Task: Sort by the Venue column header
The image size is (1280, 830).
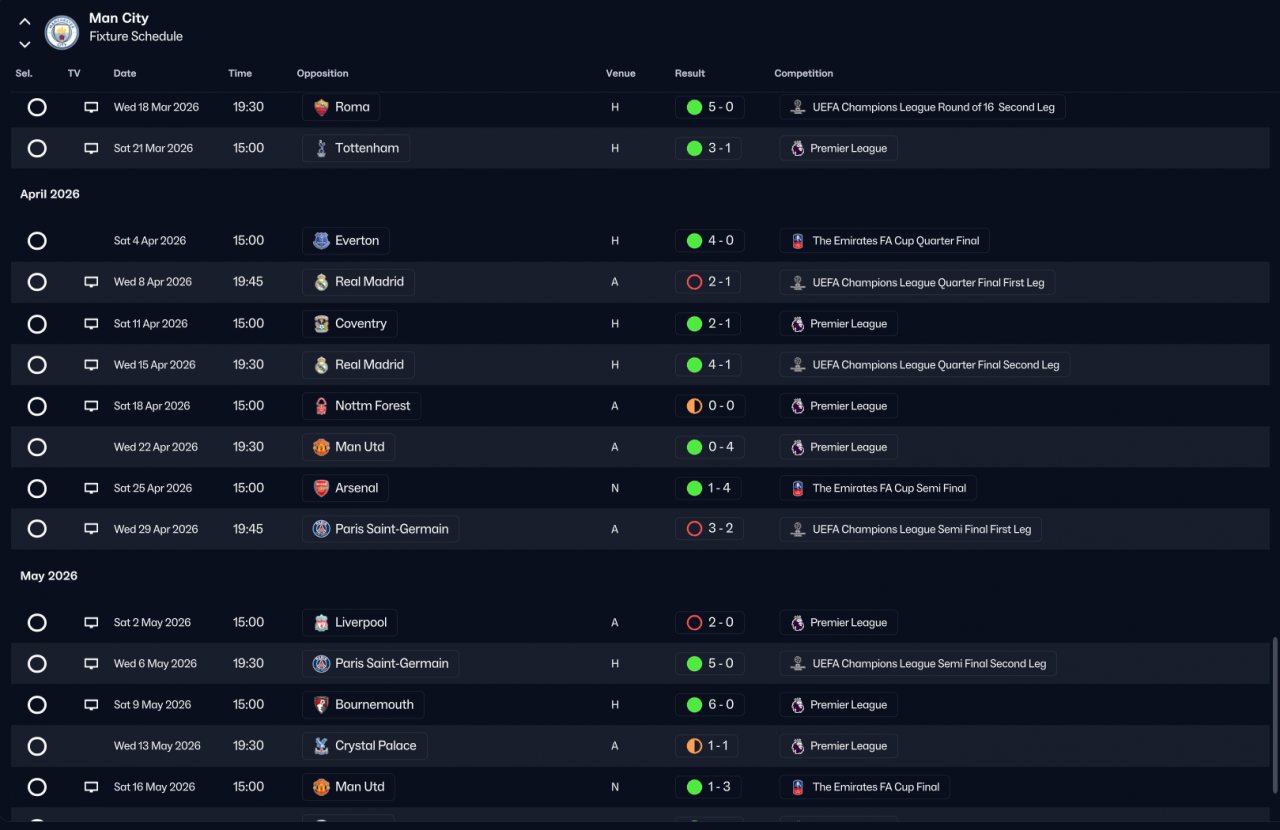Action: (x=620, y=74)
